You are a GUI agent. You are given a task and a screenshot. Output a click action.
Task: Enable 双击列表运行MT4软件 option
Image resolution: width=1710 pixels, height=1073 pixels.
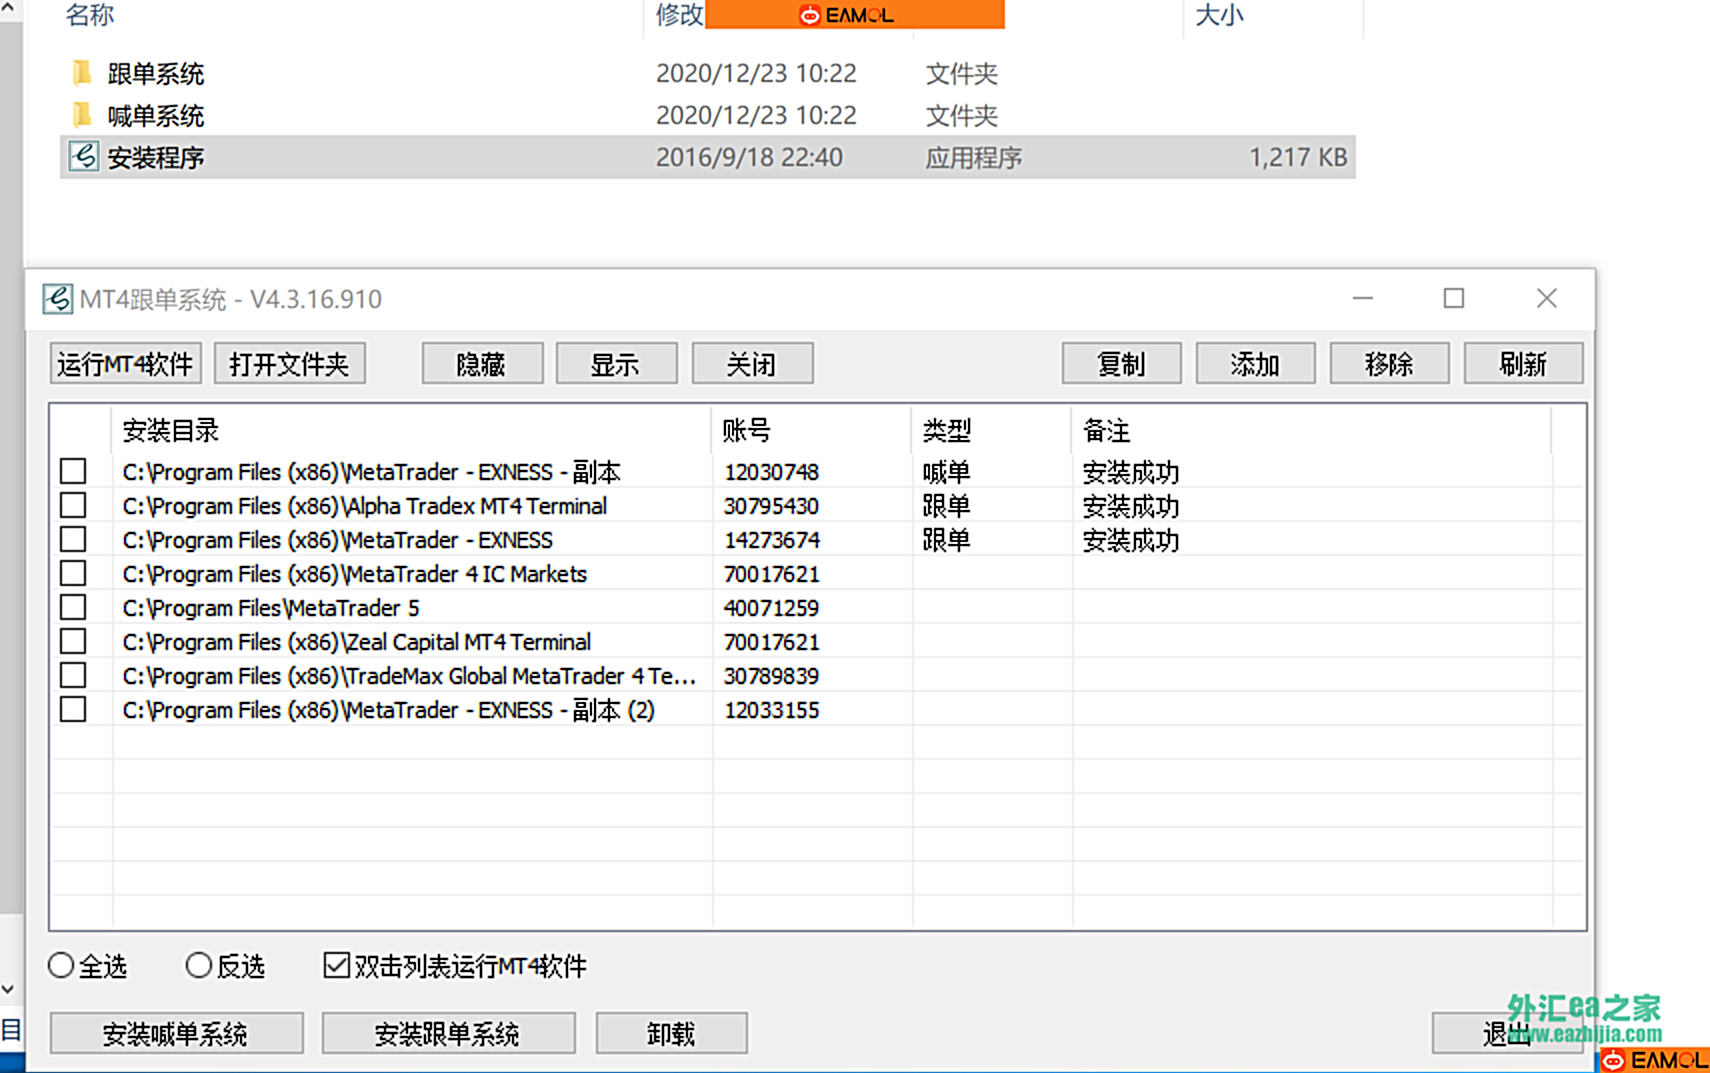(x=336, y=964)
